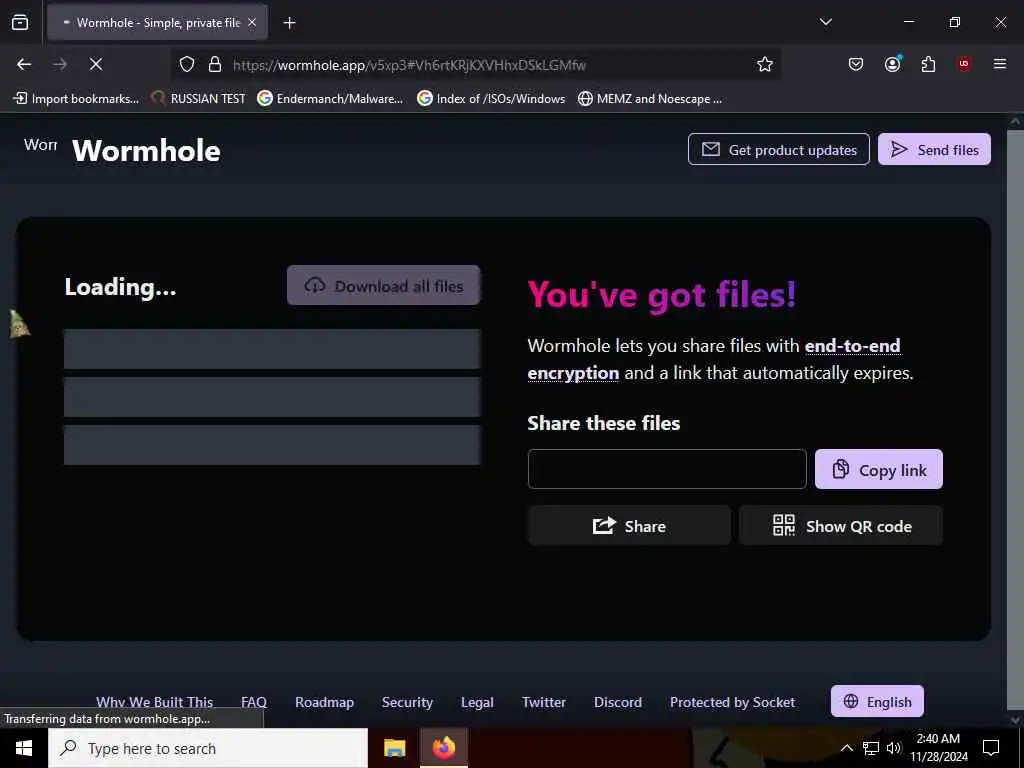Image resolution: width=1024 pixels, height=768 pixels.
Task: Click Send files button
Action: (934, 150)
